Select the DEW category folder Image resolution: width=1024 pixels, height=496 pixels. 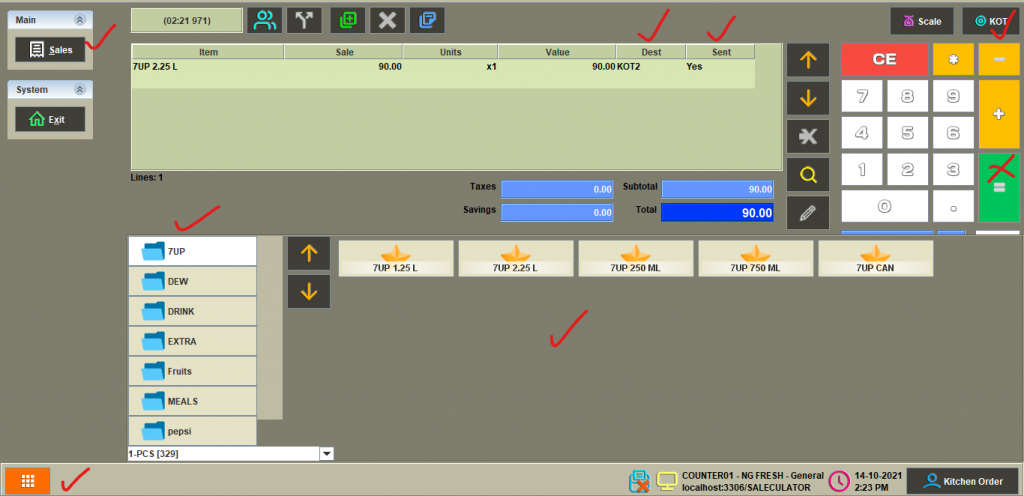pyautogui.click(x=192, y=281)
